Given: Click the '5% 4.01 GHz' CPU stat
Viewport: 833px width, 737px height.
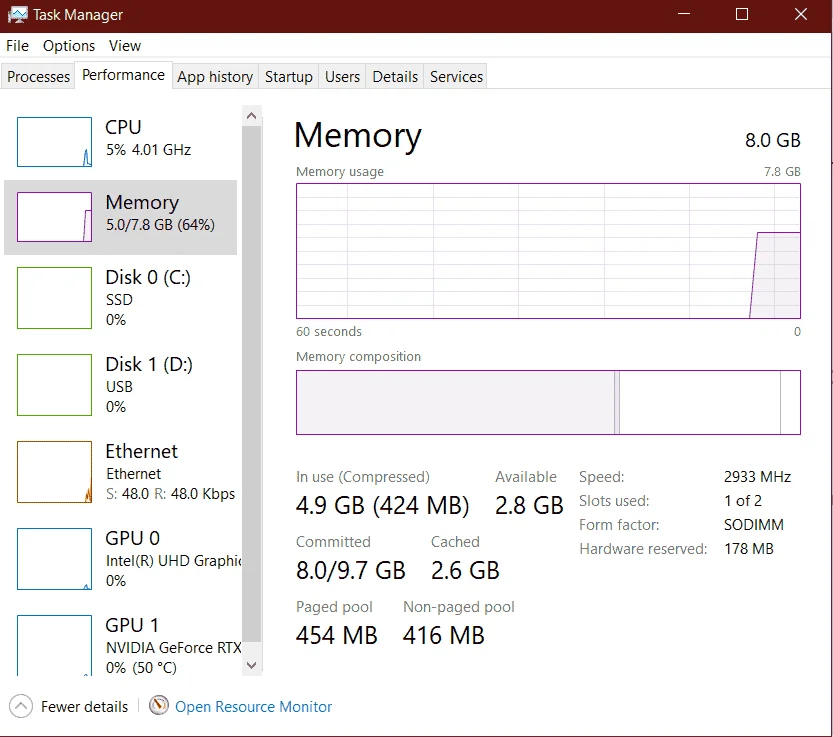Looking at the screenshot, I should [148, 150].
